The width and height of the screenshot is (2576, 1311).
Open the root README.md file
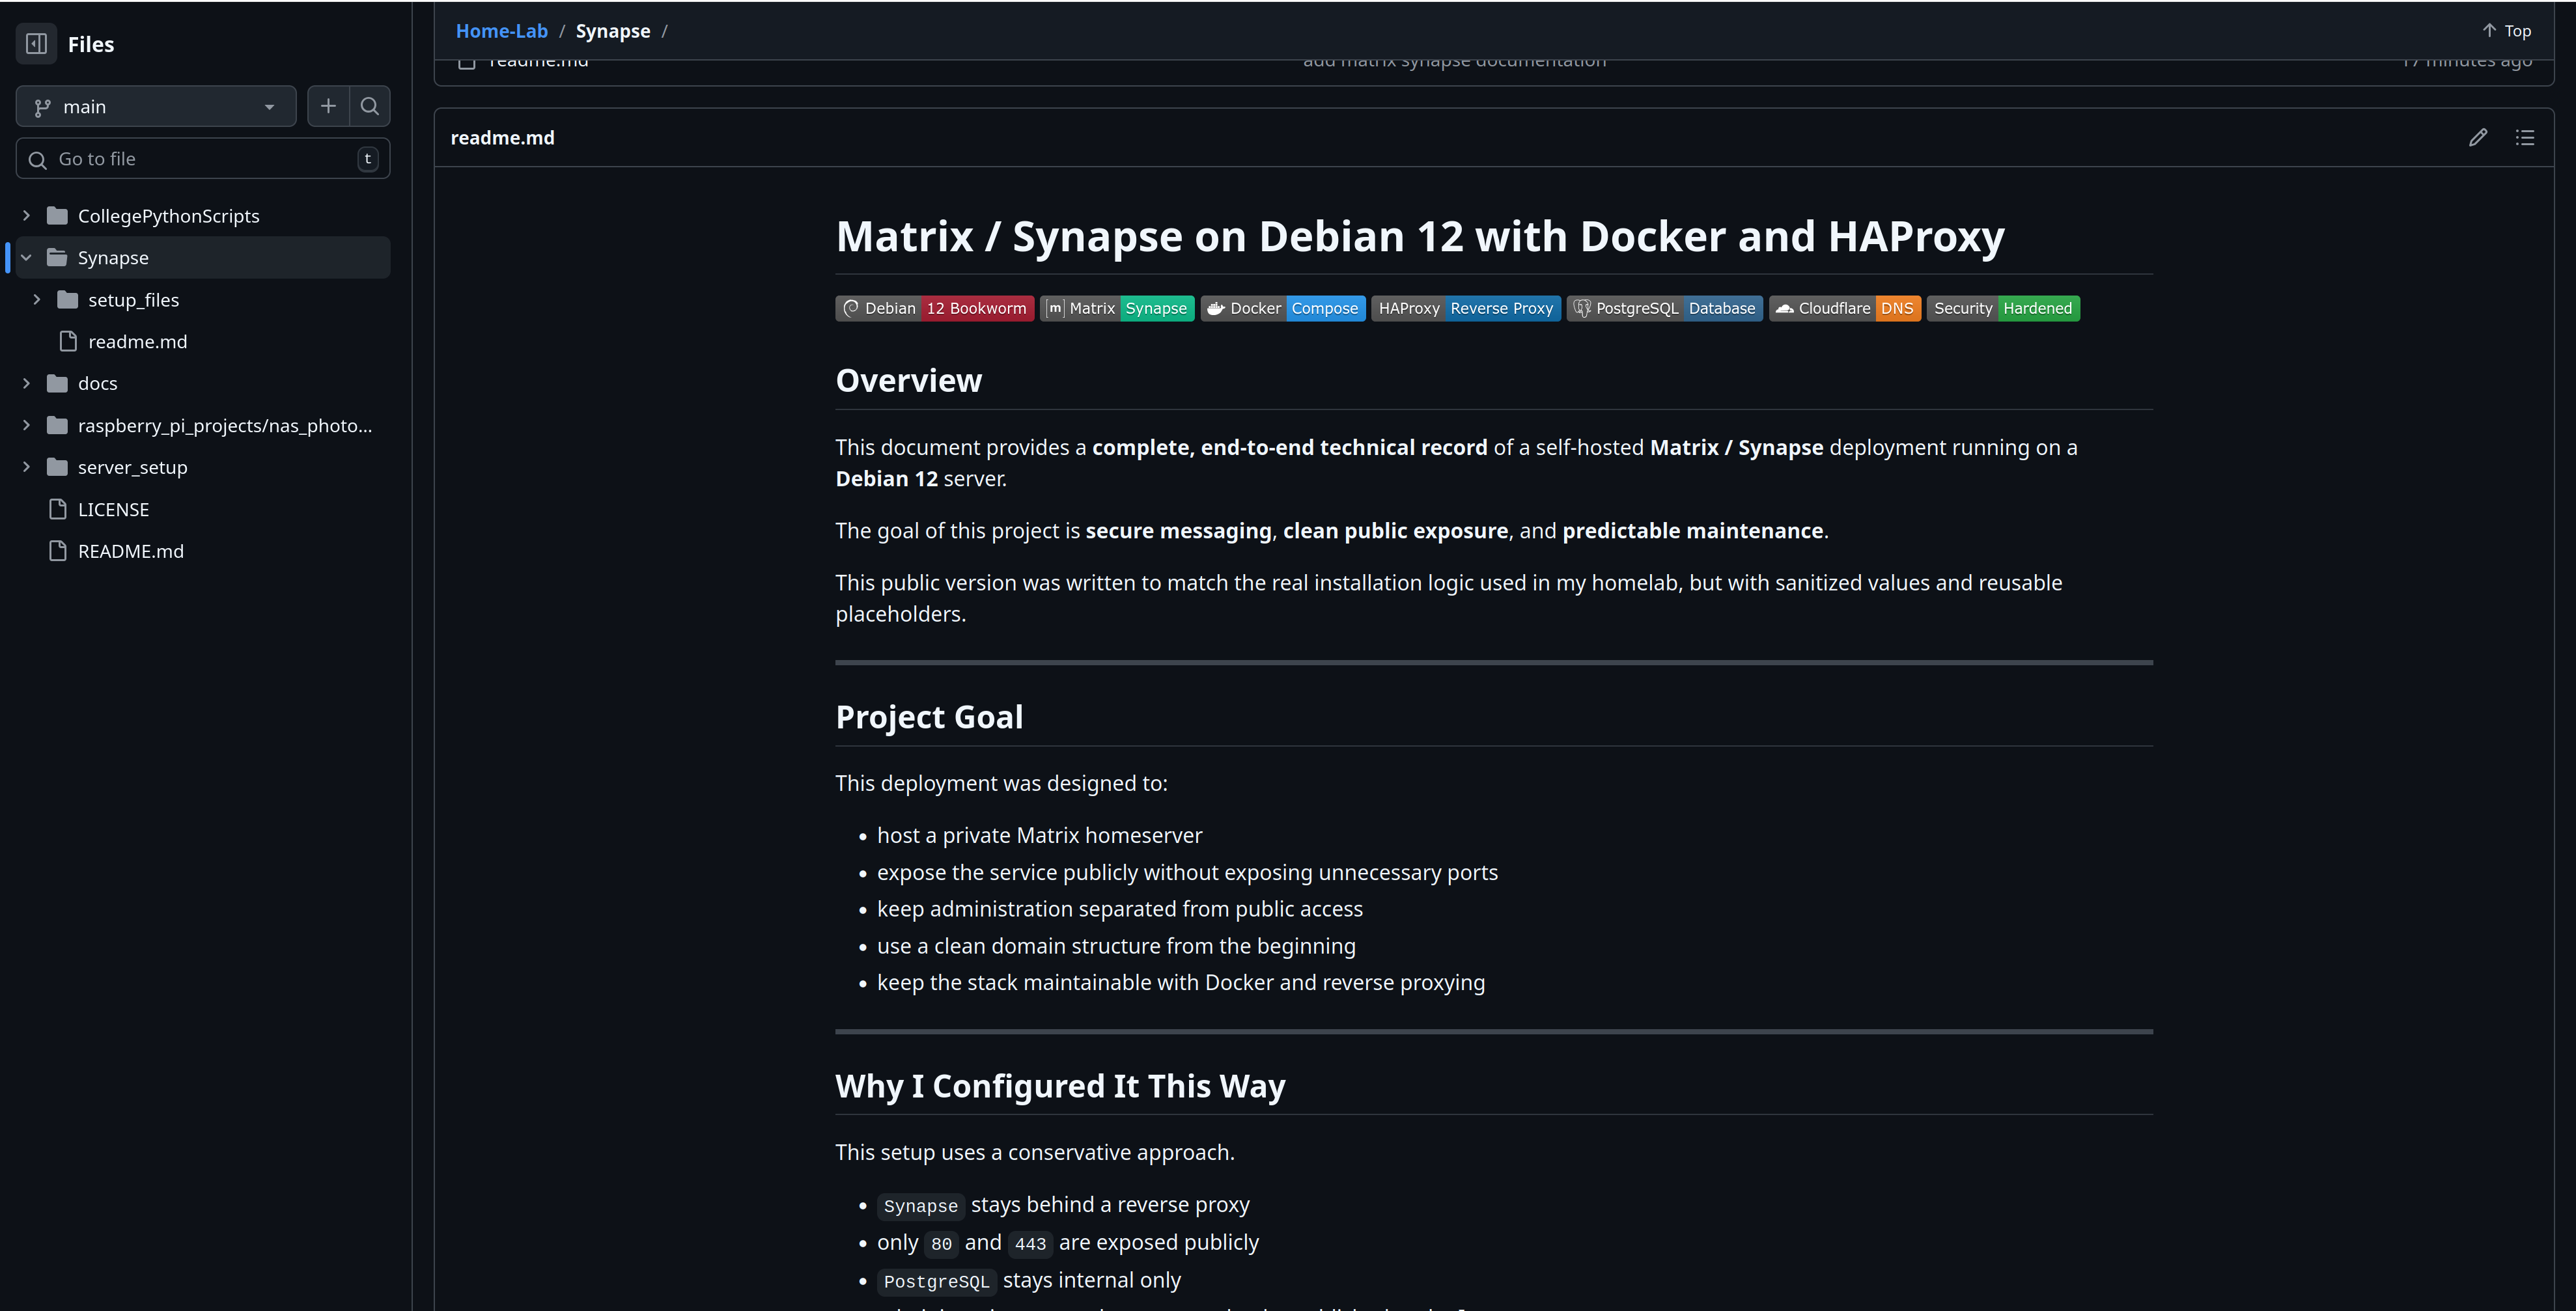[131, 551]
